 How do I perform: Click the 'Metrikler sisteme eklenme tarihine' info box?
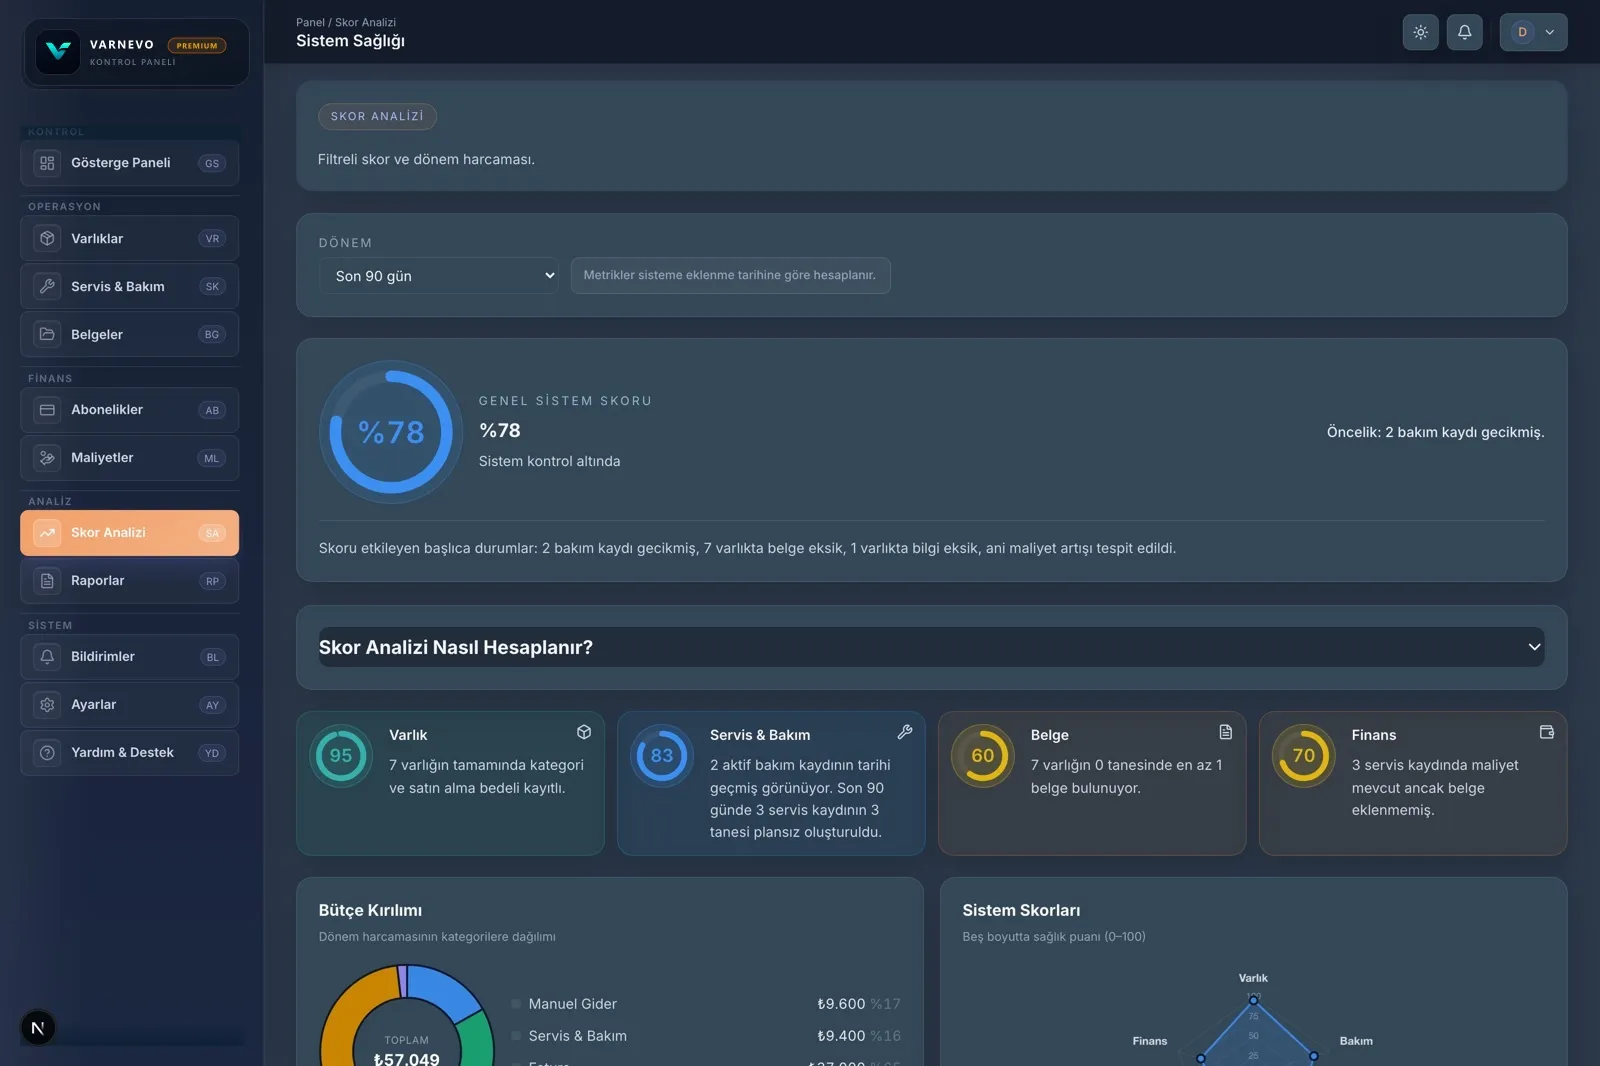pyautogui.click(x=730, y=276)
